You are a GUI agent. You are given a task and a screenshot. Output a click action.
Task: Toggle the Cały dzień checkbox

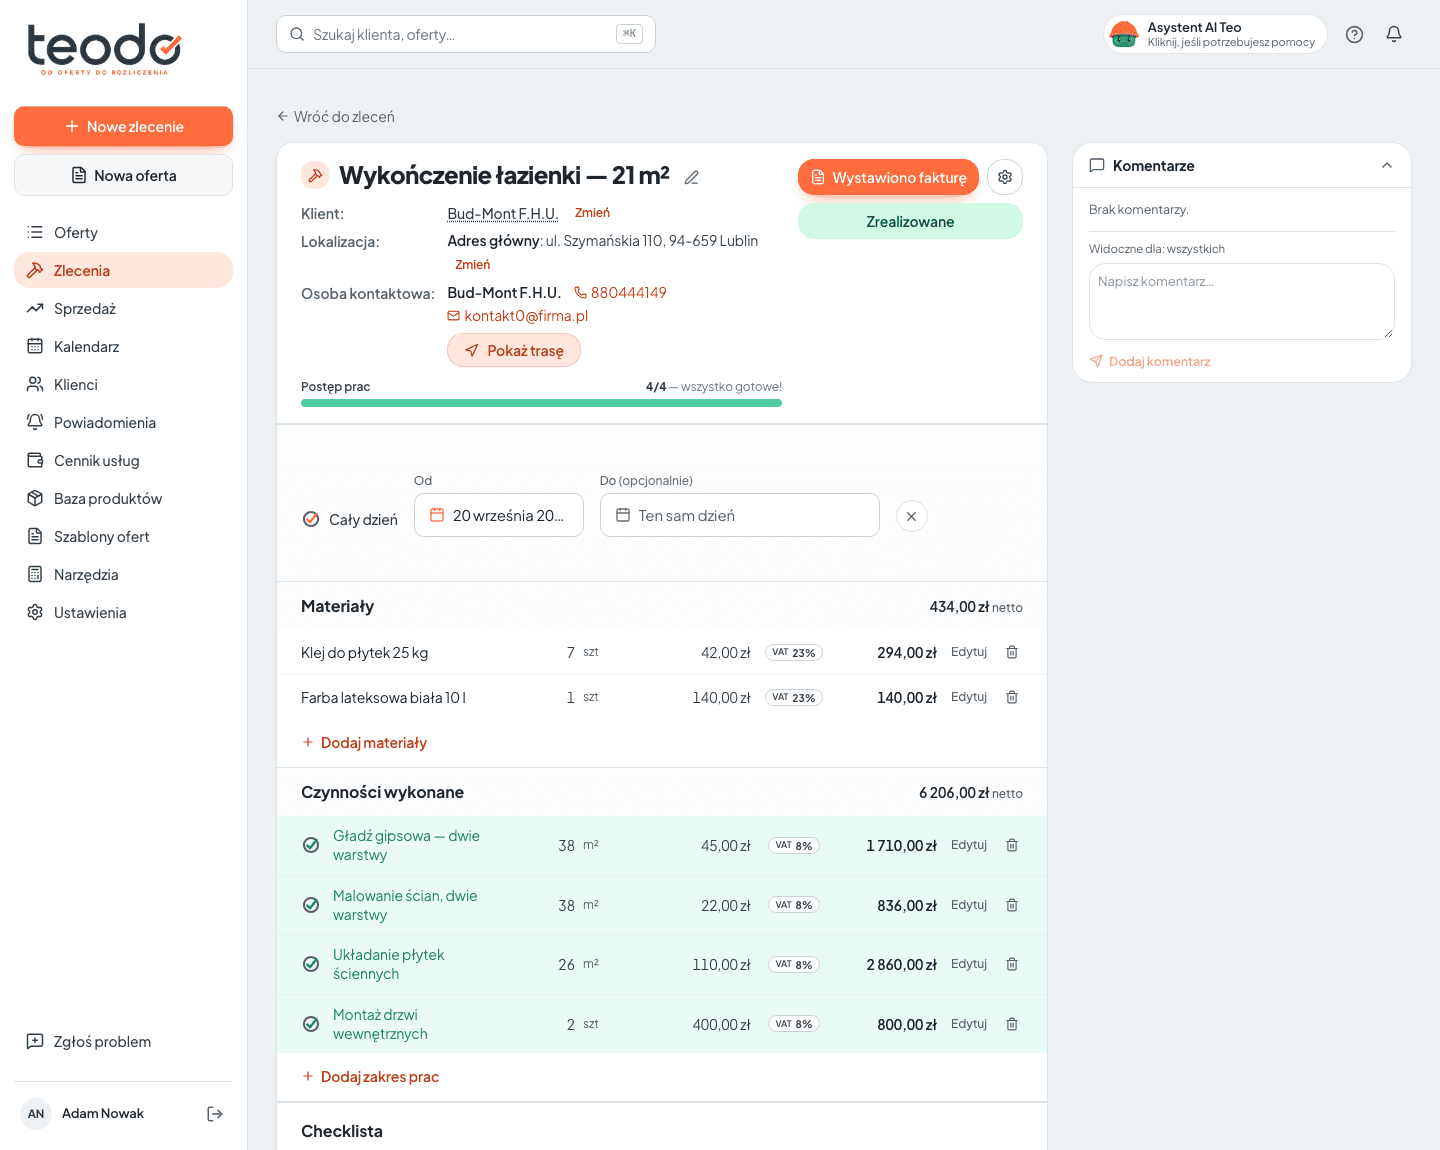(311, 519)
